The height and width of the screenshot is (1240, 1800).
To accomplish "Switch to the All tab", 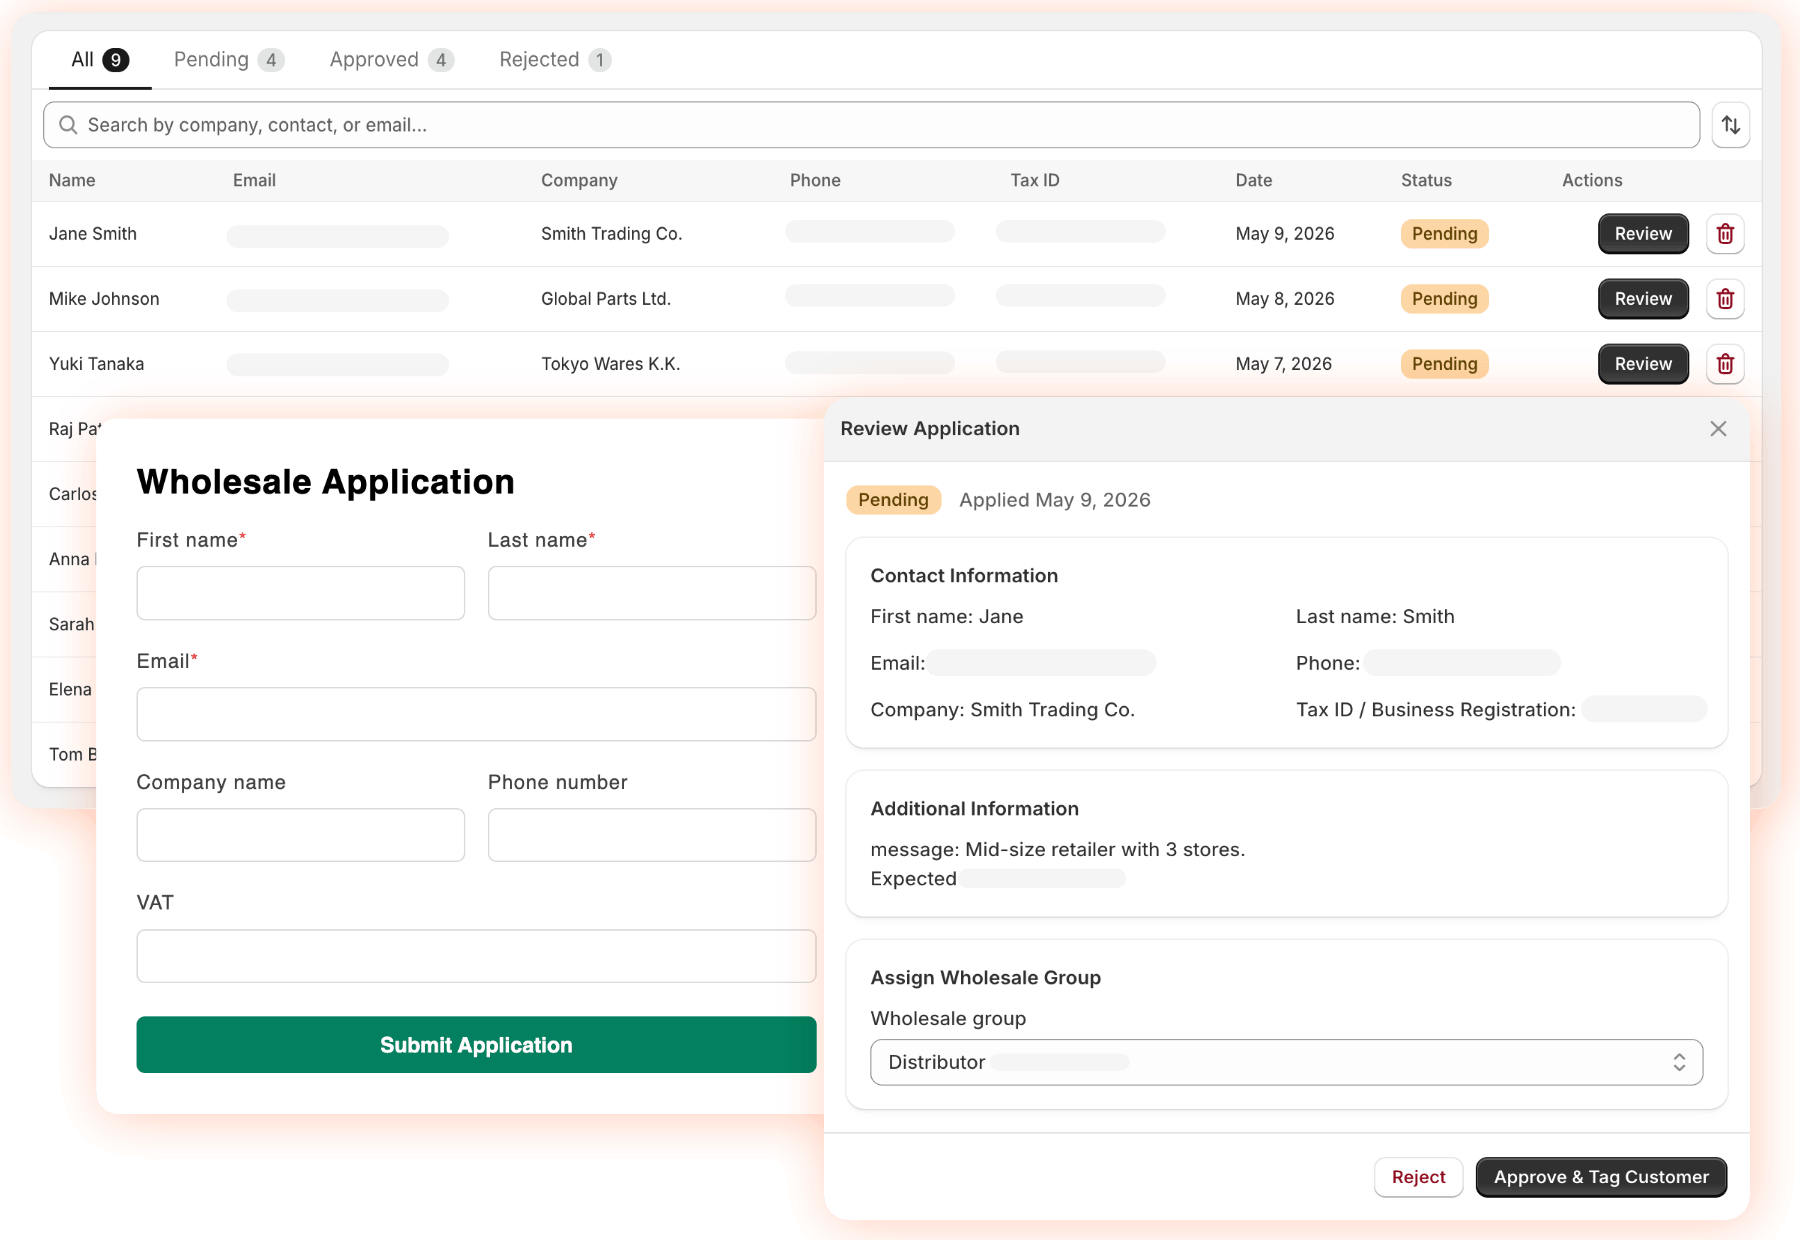I will (100, 60).
